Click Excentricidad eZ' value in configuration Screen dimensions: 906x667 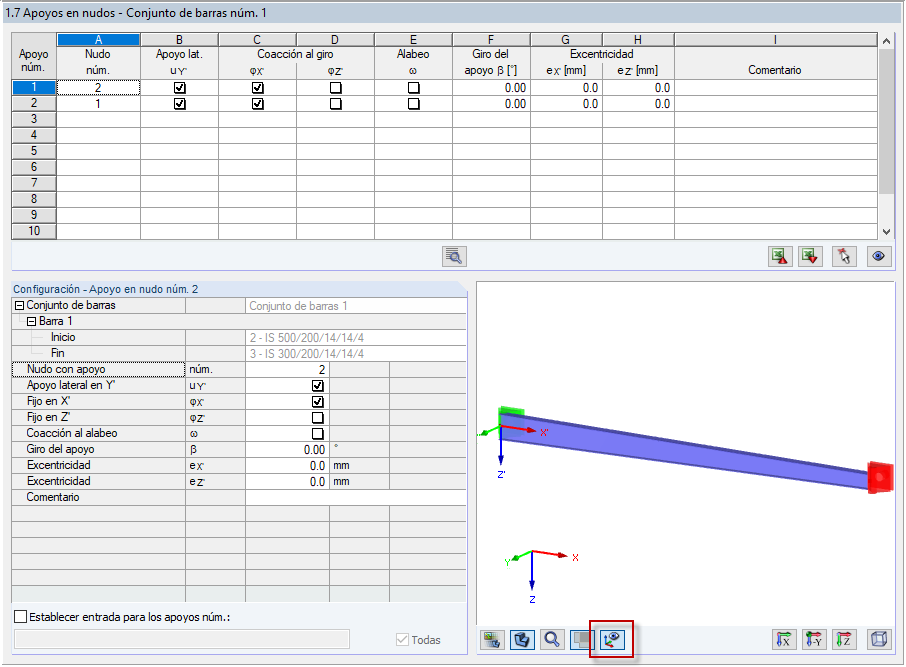click(287, 481)
